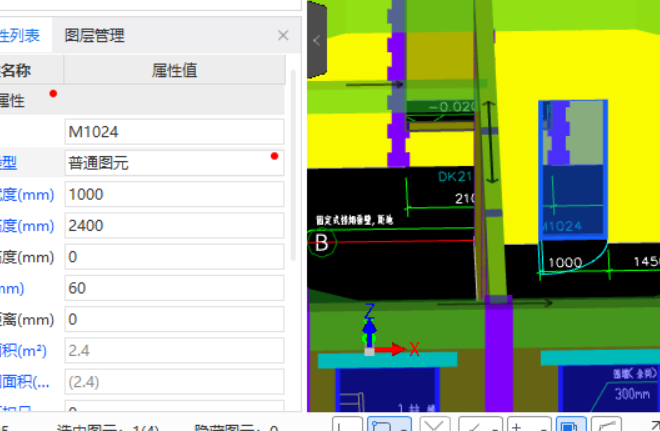
Task: Collapse the side panel using the arrow handle
Action: (x=317, y=40)
